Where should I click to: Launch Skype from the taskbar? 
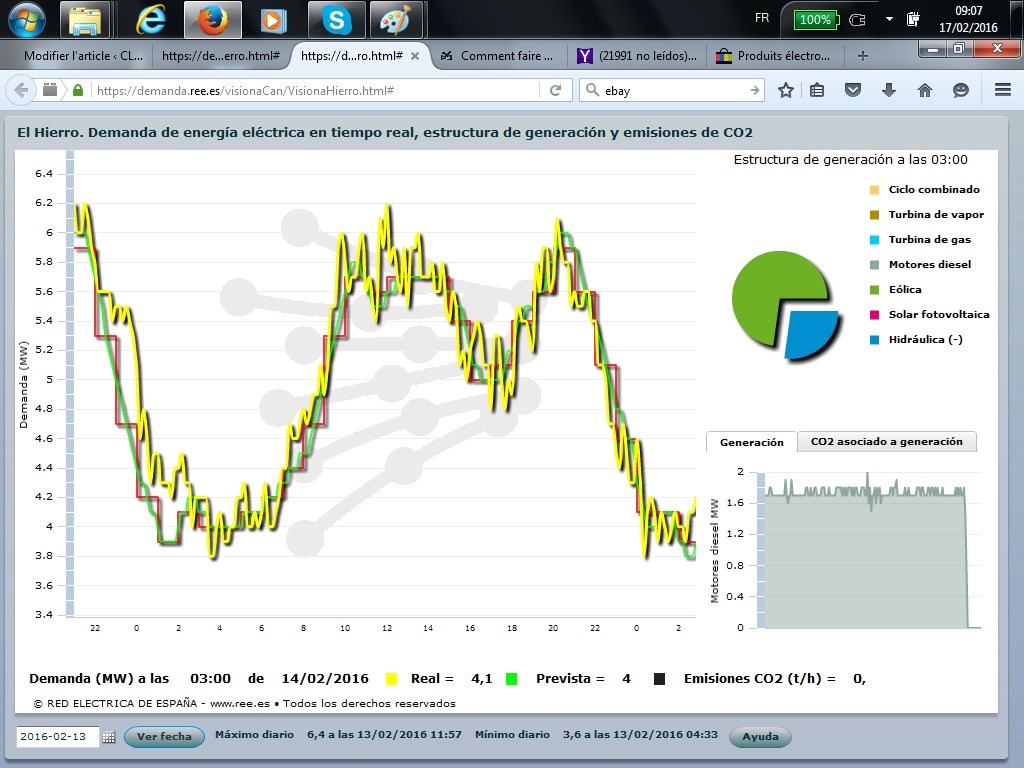click(337, 19)
